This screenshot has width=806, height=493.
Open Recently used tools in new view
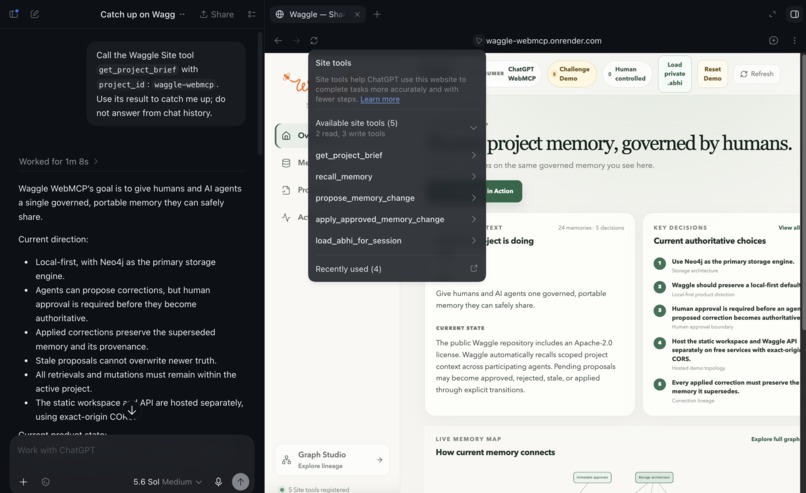(x=473, y=269)
